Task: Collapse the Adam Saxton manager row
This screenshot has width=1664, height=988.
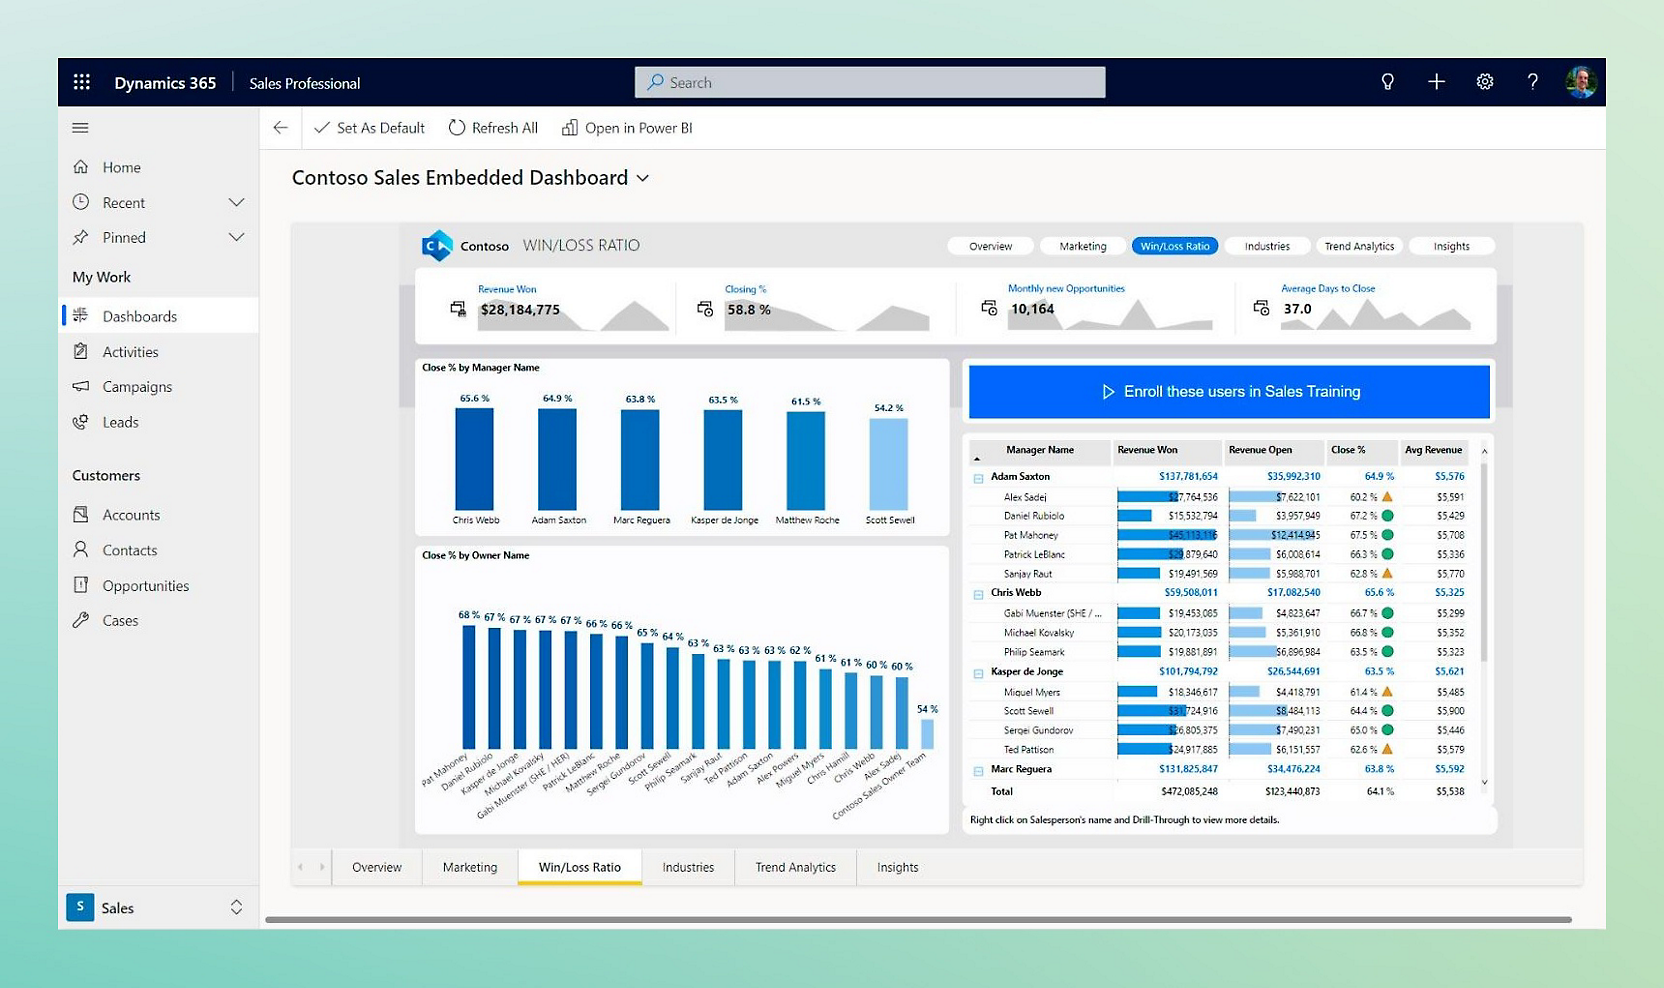Action: [x=978, y=478]
